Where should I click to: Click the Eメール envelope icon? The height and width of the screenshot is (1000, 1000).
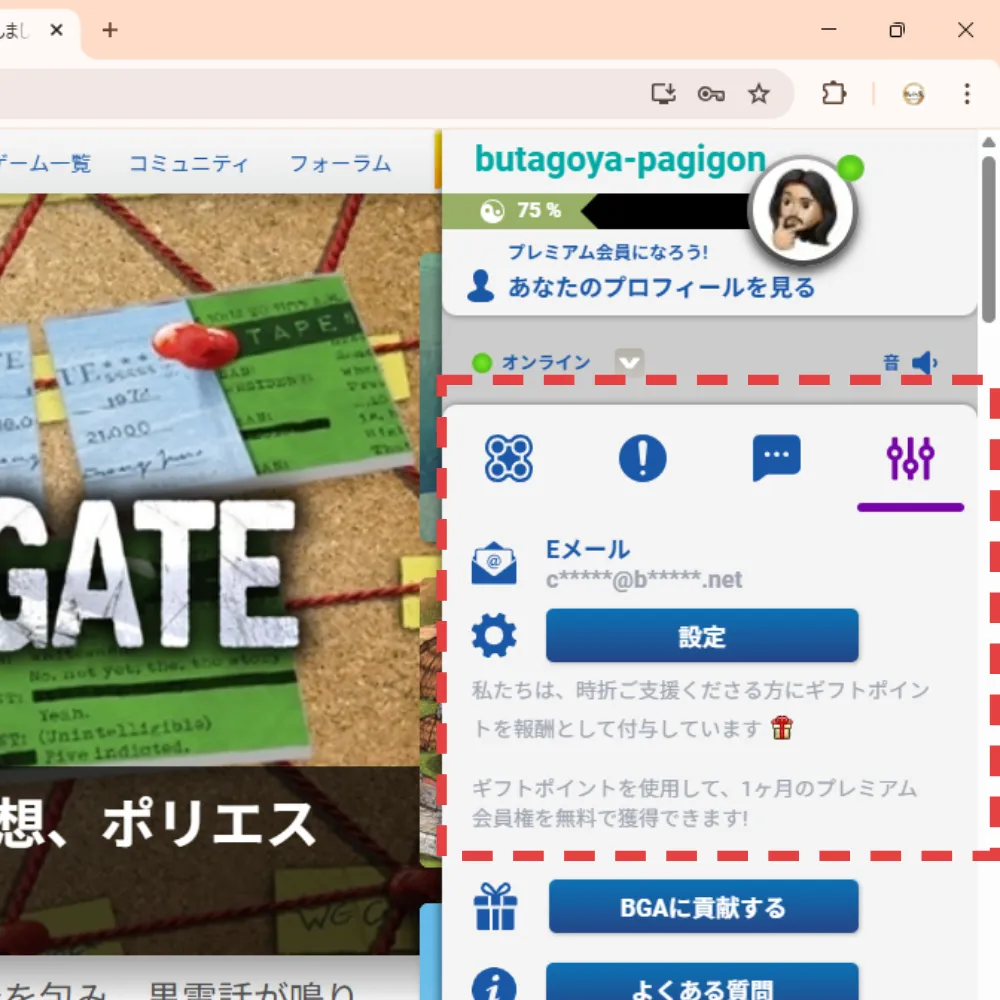click(x=493, y=563)
